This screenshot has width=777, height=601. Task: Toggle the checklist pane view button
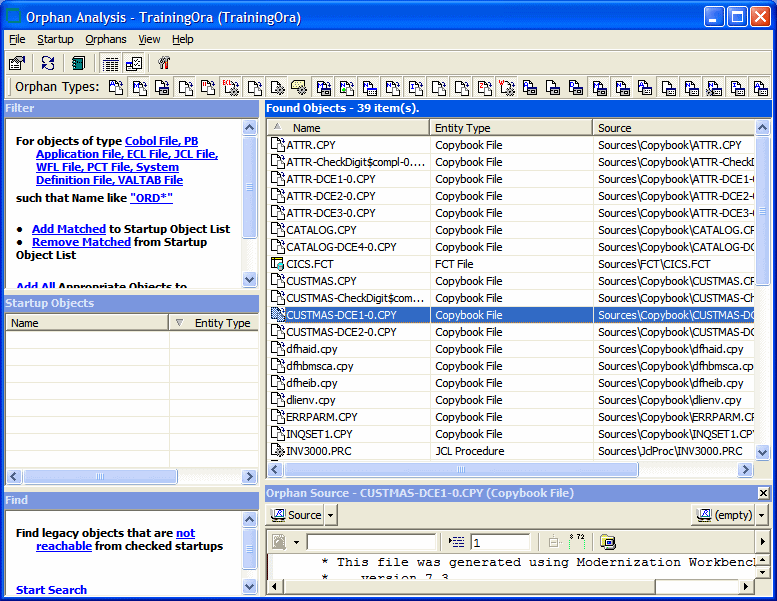[134, 63]
